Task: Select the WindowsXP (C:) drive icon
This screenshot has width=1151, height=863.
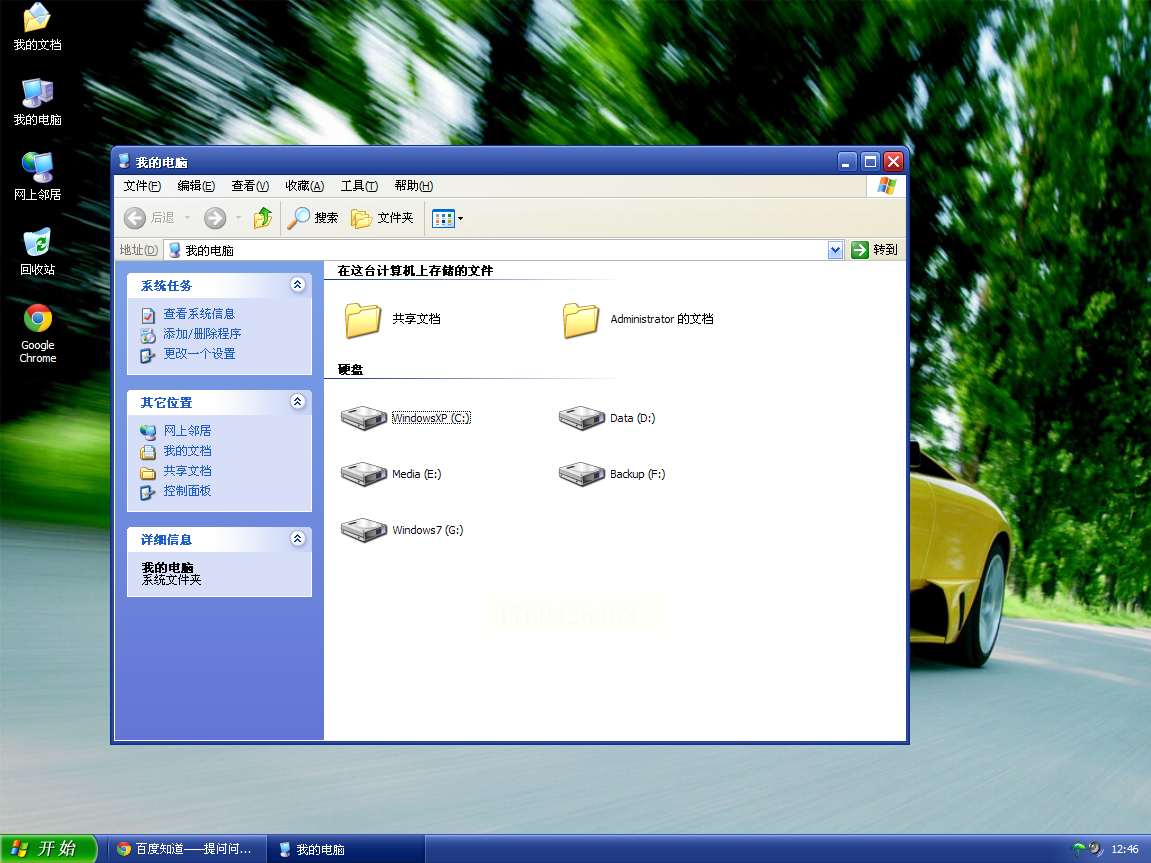Action: tap(363, 418)
